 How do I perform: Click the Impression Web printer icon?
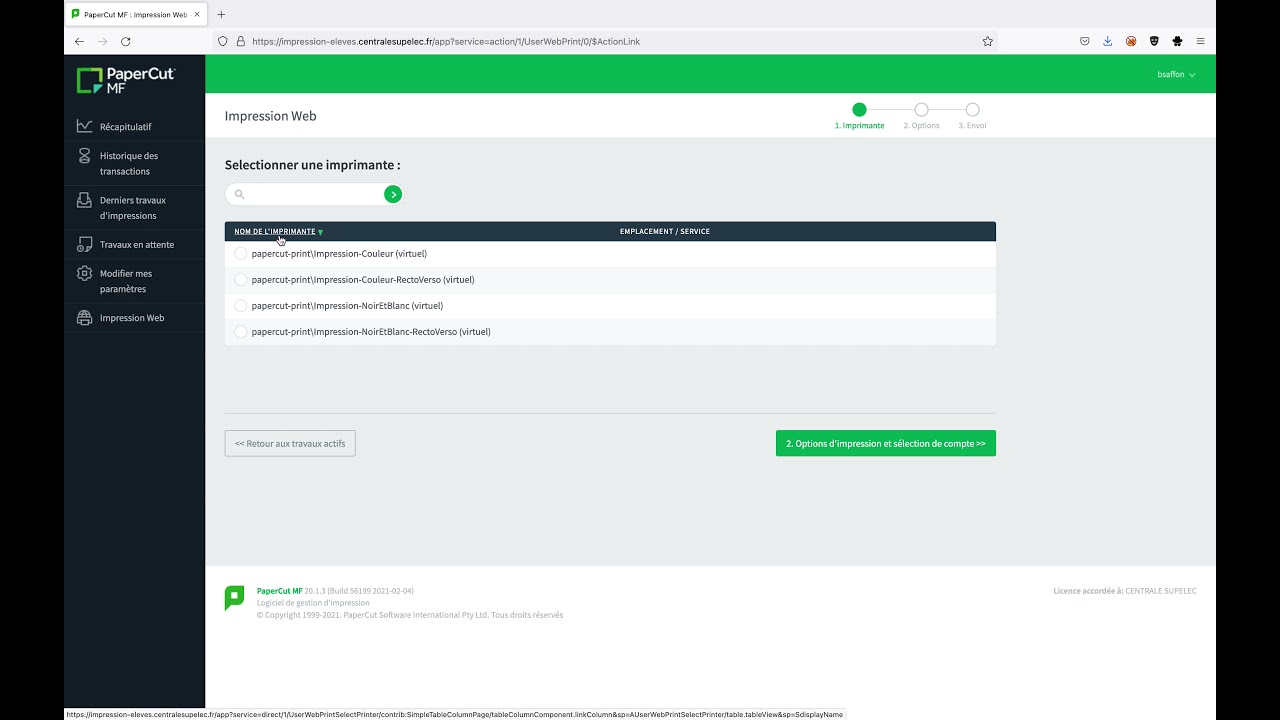pyautogui.click(x=84, y=318)
